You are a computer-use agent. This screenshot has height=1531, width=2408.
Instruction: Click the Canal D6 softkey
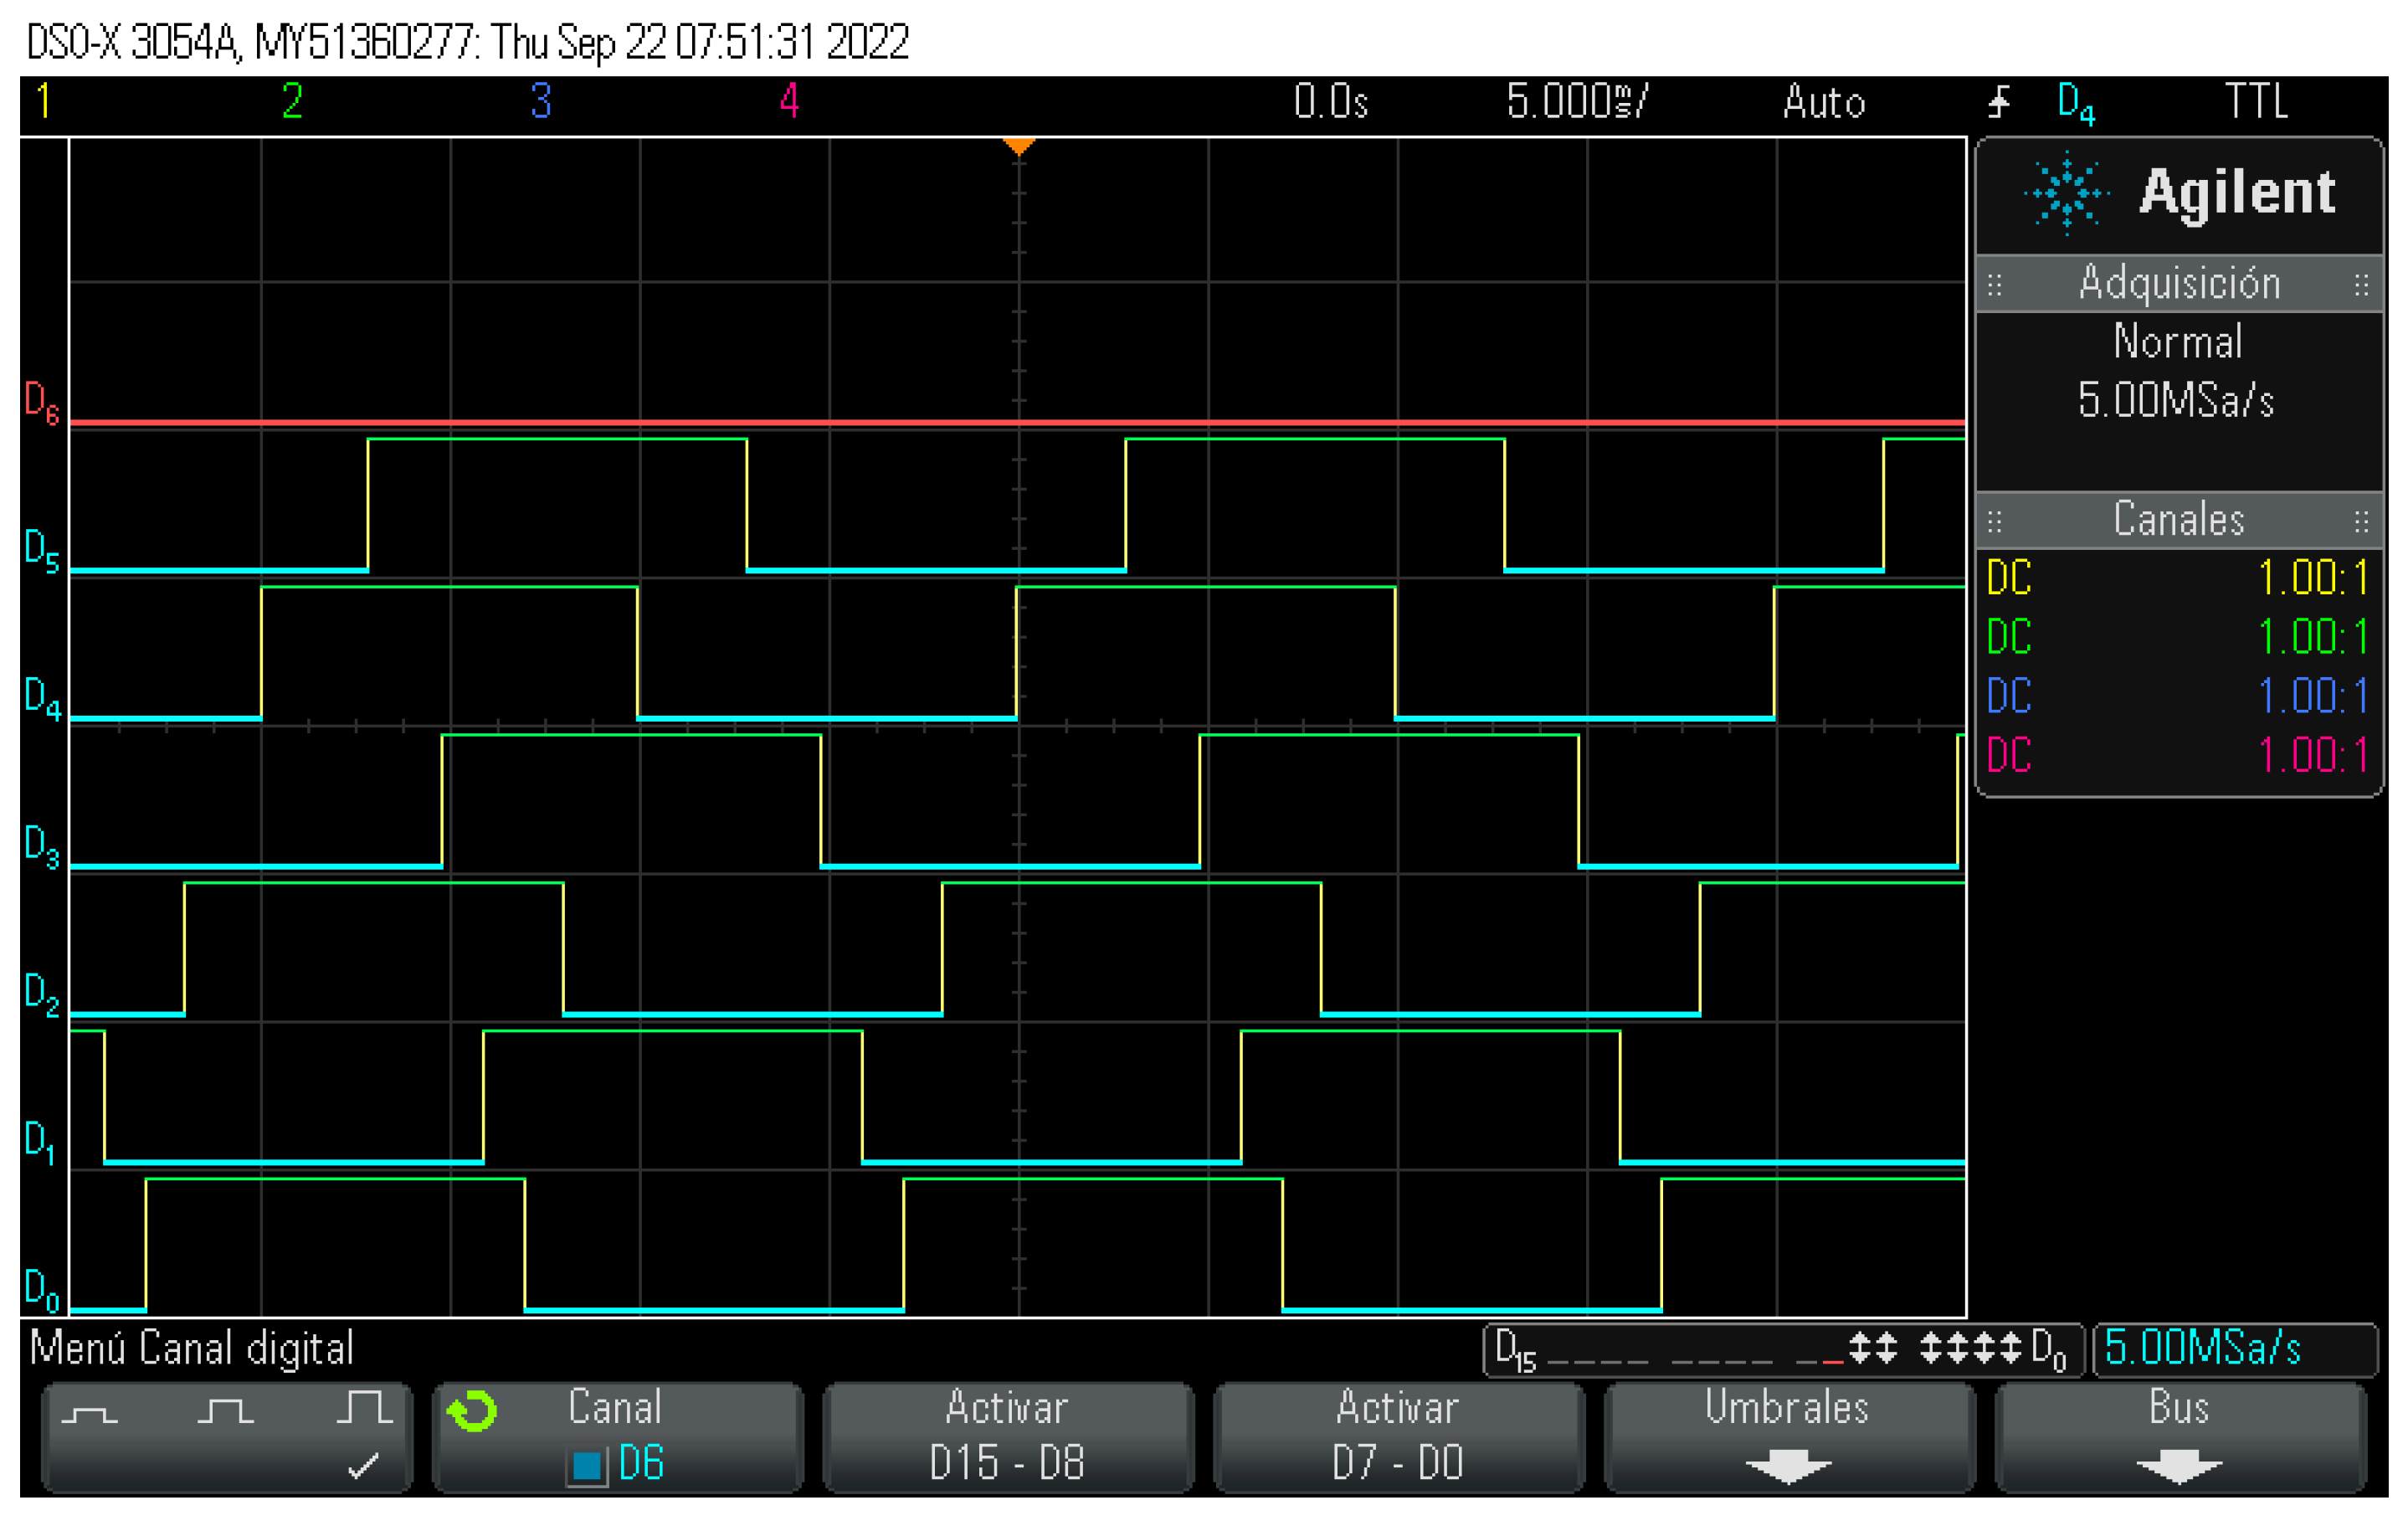(618, 1437)
